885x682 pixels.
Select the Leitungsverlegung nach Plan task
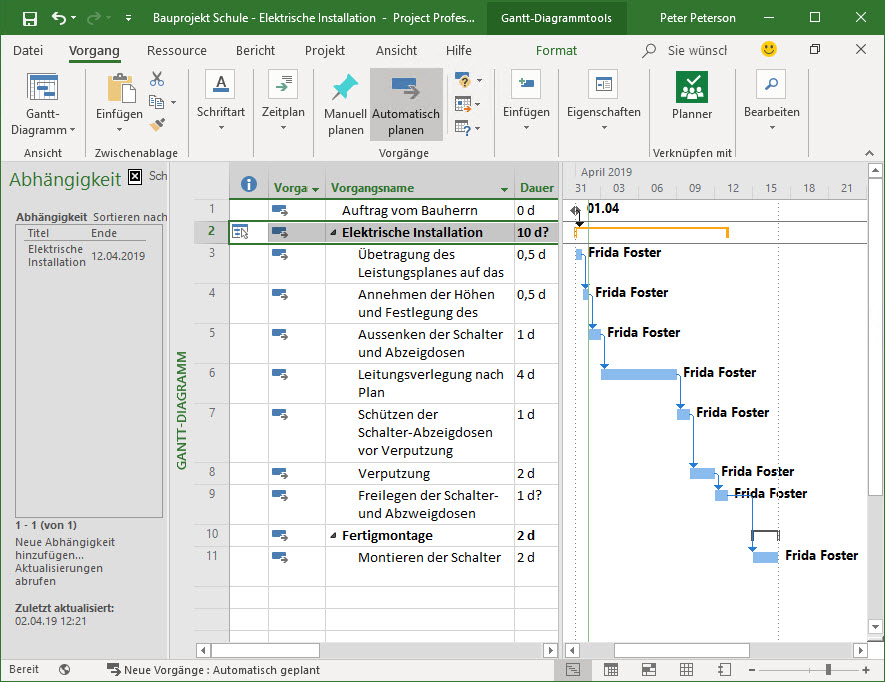click(x=419, y=383)
